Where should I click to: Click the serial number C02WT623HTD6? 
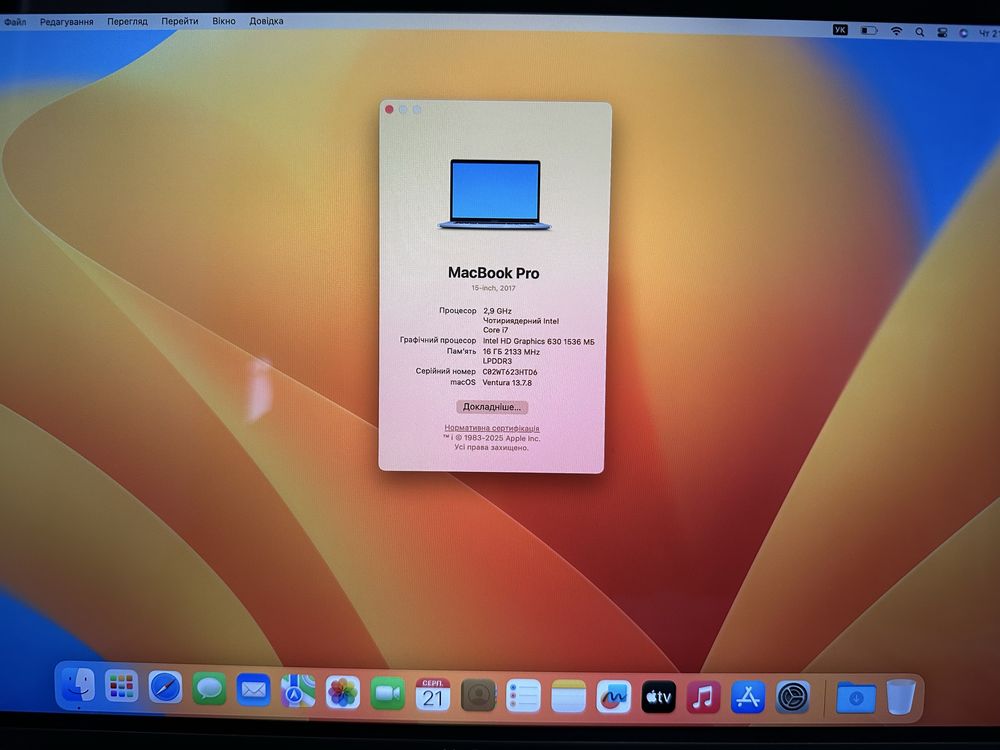[510, 372]
